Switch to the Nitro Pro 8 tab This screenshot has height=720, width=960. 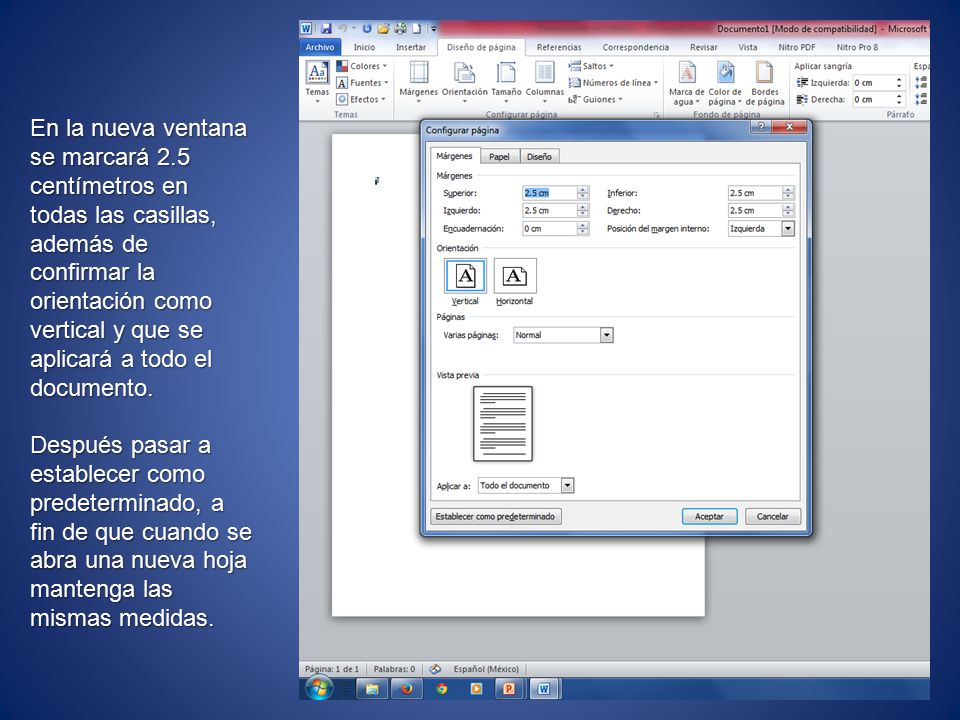tap(857, 47)
